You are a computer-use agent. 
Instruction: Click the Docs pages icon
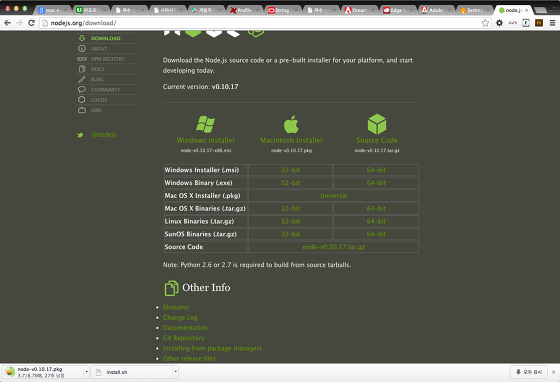point(82,69)
